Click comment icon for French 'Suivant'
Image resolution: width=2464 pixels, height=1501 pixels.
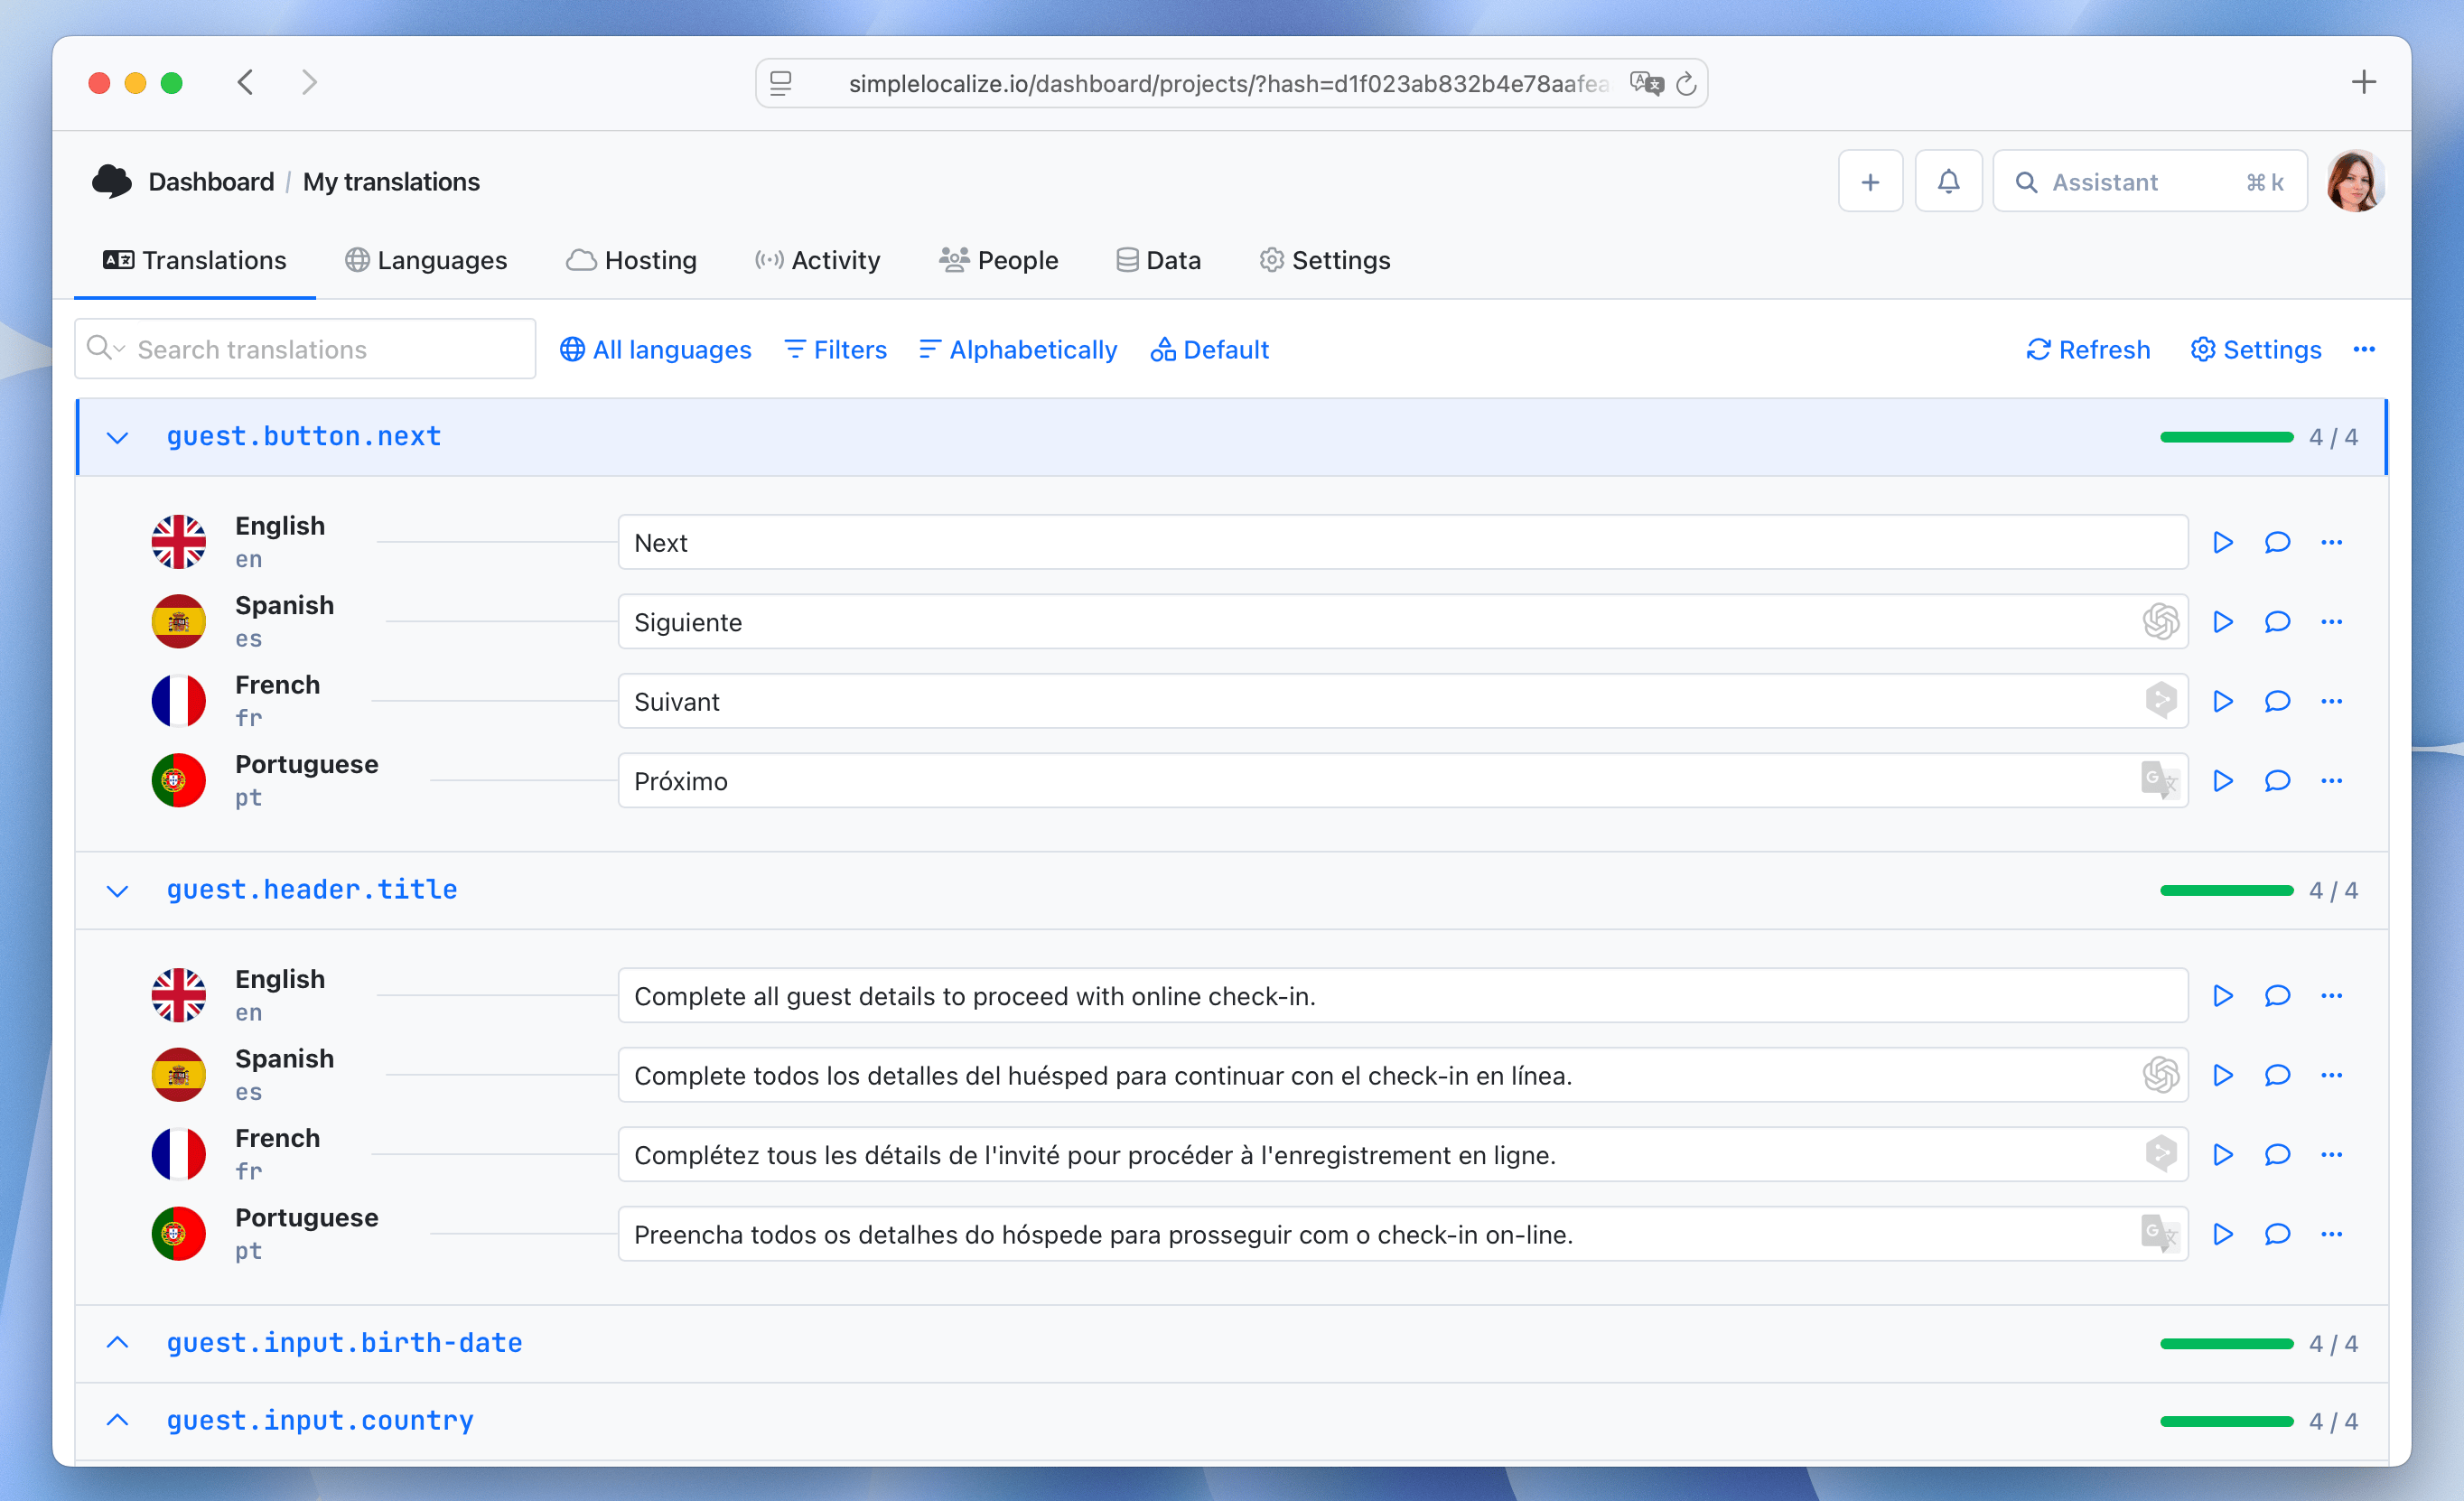(x=2277, y=701)
